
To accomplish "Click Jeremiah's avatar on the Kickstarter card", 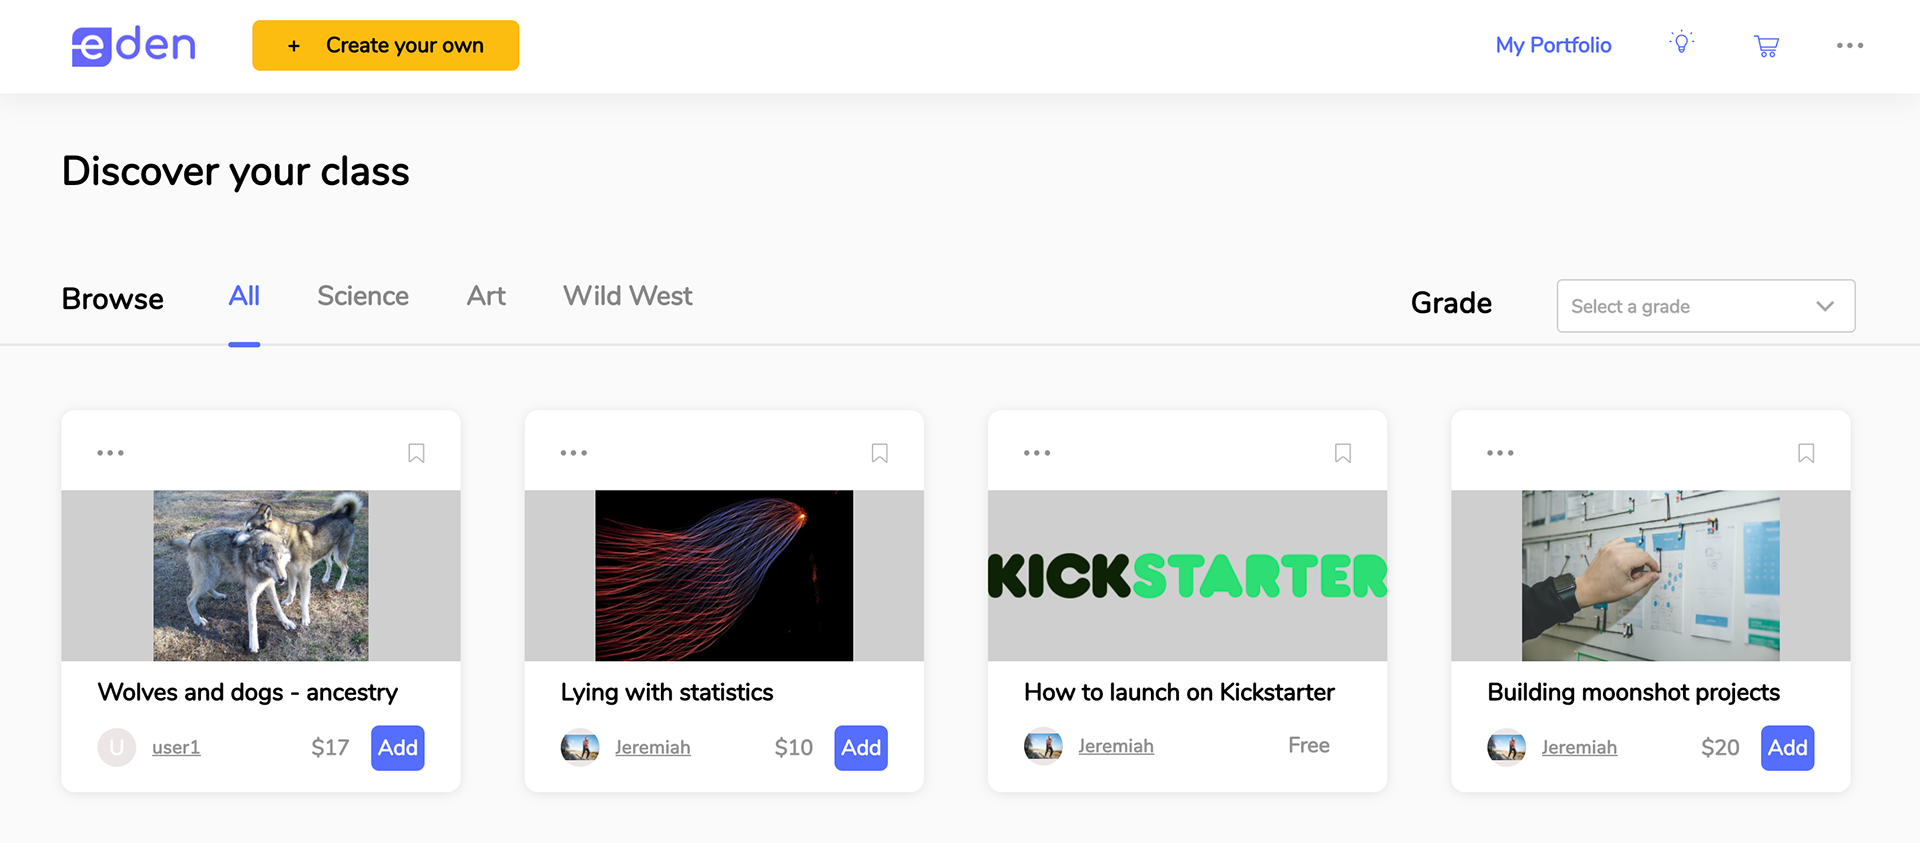I will [x=1043, y=746].
